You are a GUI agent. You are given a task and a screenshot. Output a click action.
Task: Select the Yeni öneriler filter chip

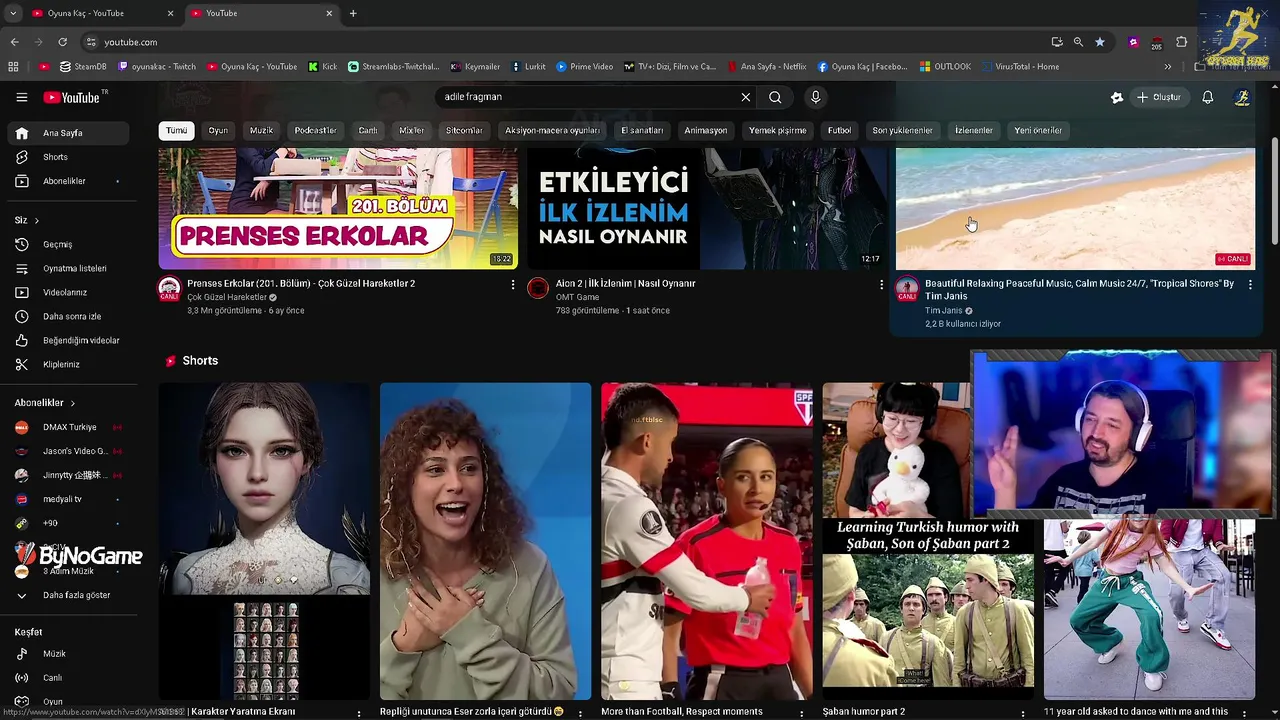[x=1038, y=131]
